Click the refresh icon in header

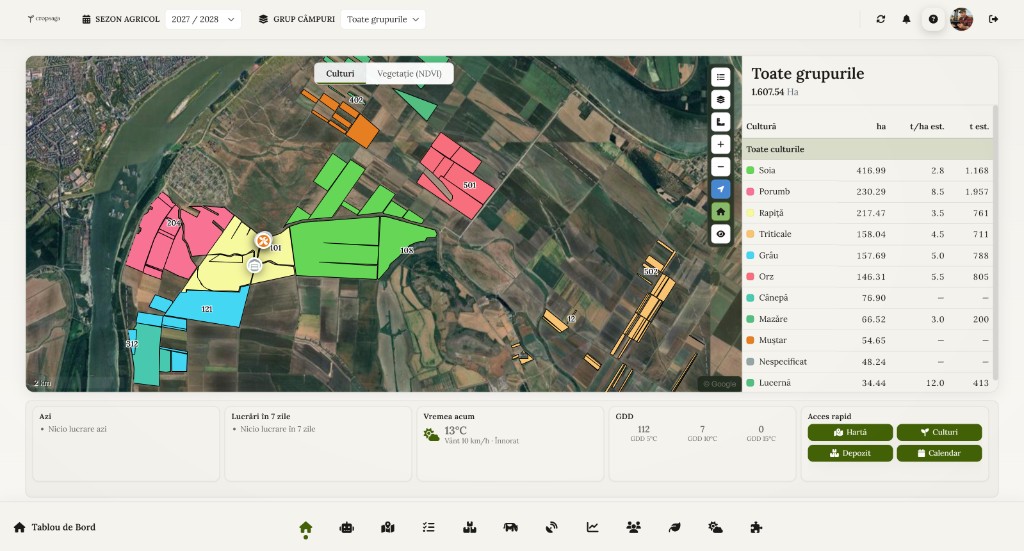pos(880,19)
